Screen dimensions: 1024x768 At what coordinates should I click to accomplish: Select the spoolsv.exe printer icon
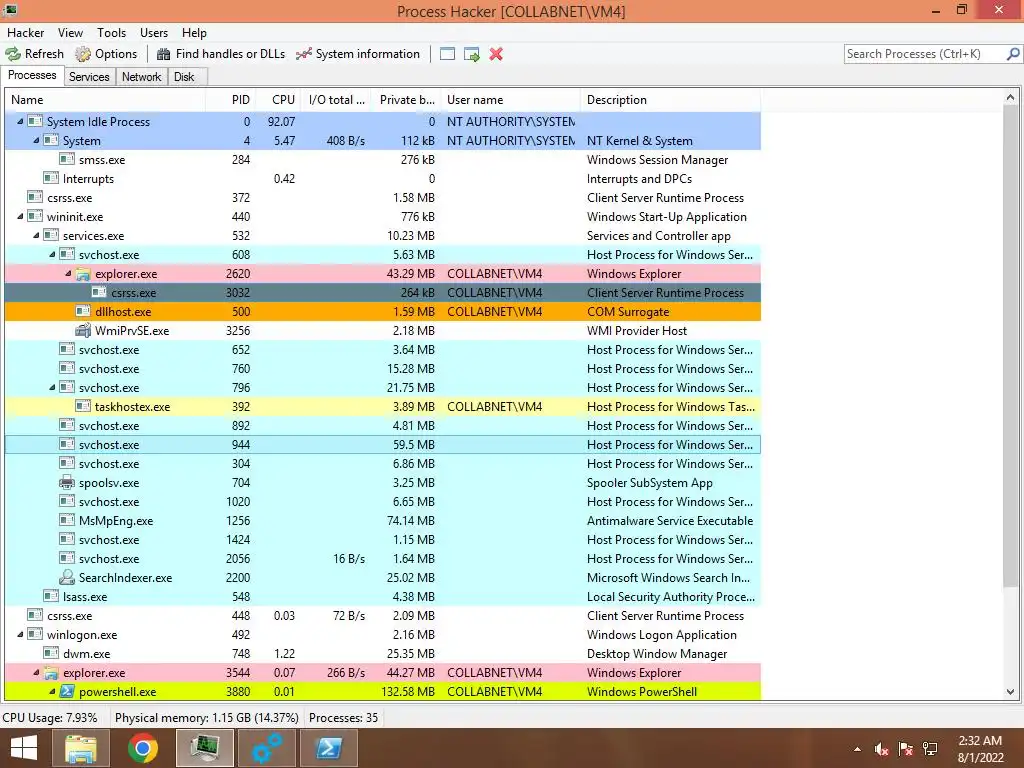67,483
